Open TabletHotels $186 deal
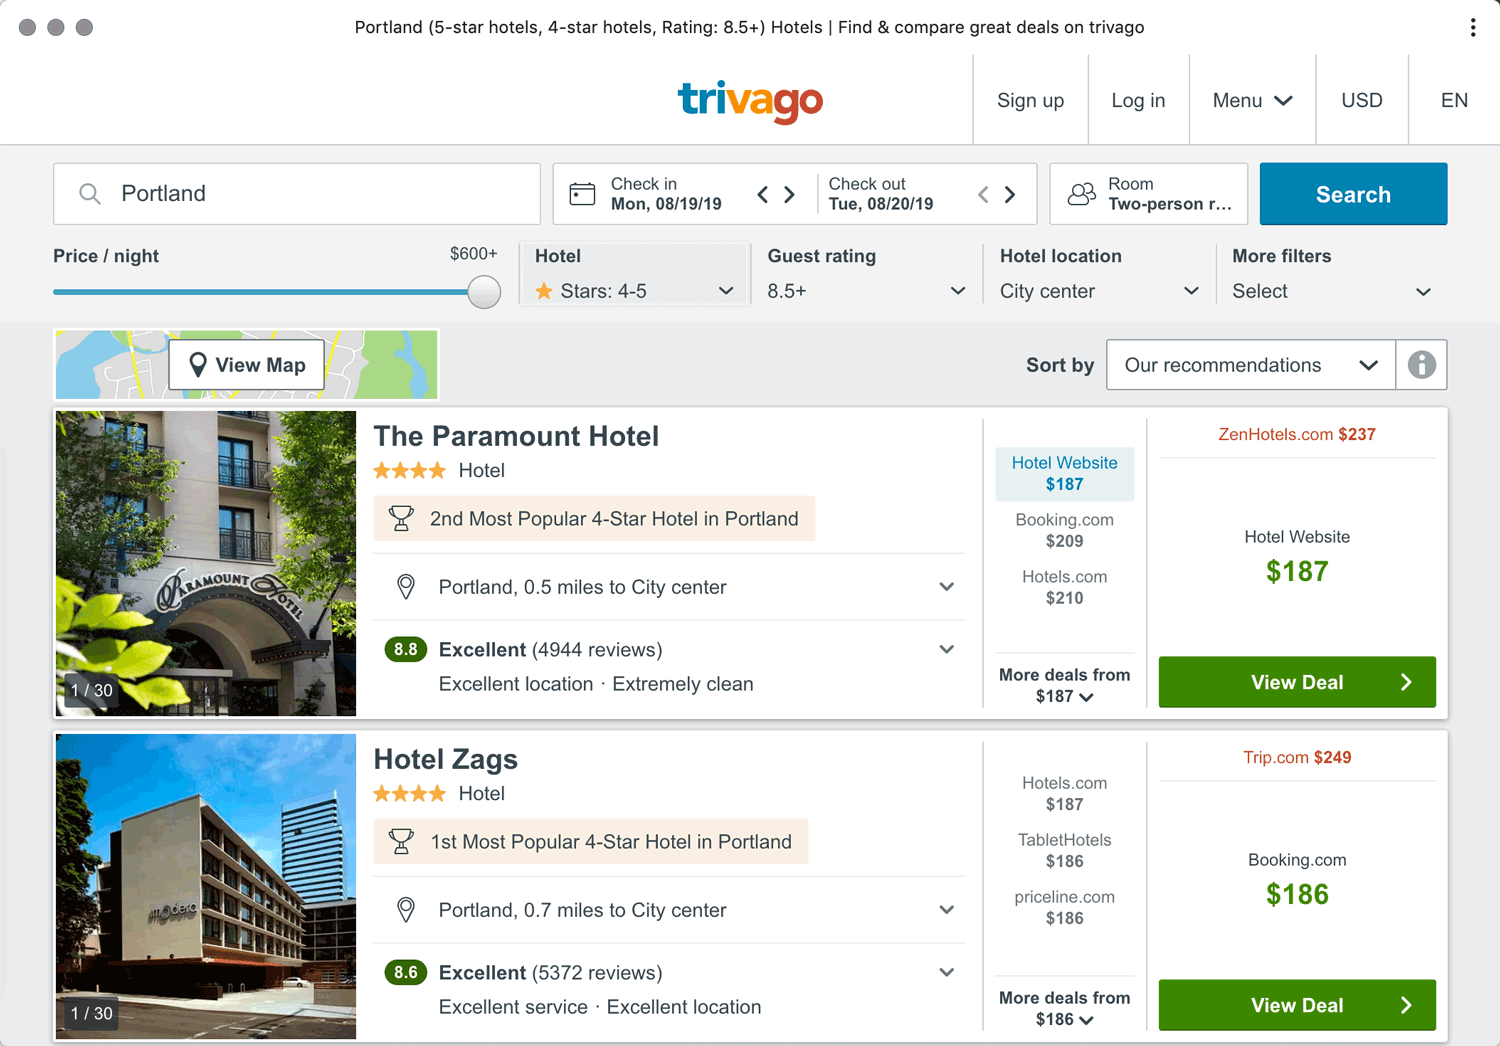The image size is (1500, 1046). click(1064, 850)
